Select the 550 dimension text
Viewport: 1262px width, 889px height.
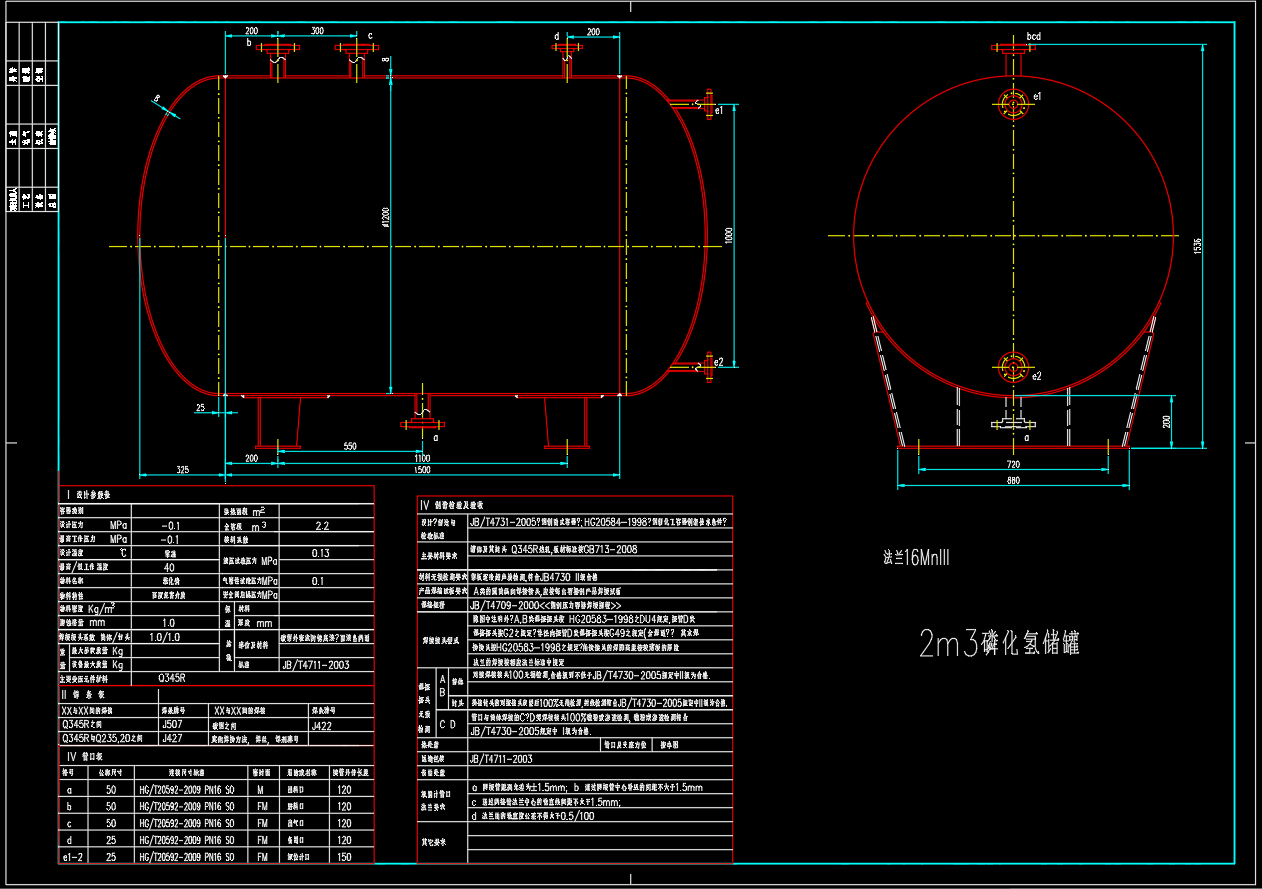(349, 446)
